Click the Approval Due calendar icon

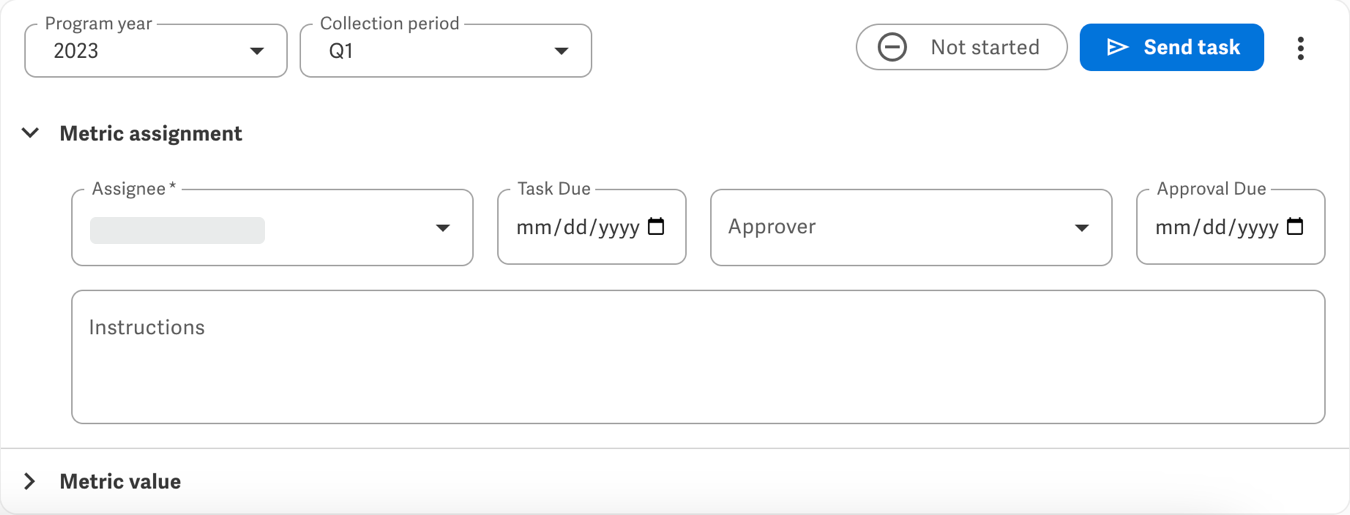(1295, 227)
